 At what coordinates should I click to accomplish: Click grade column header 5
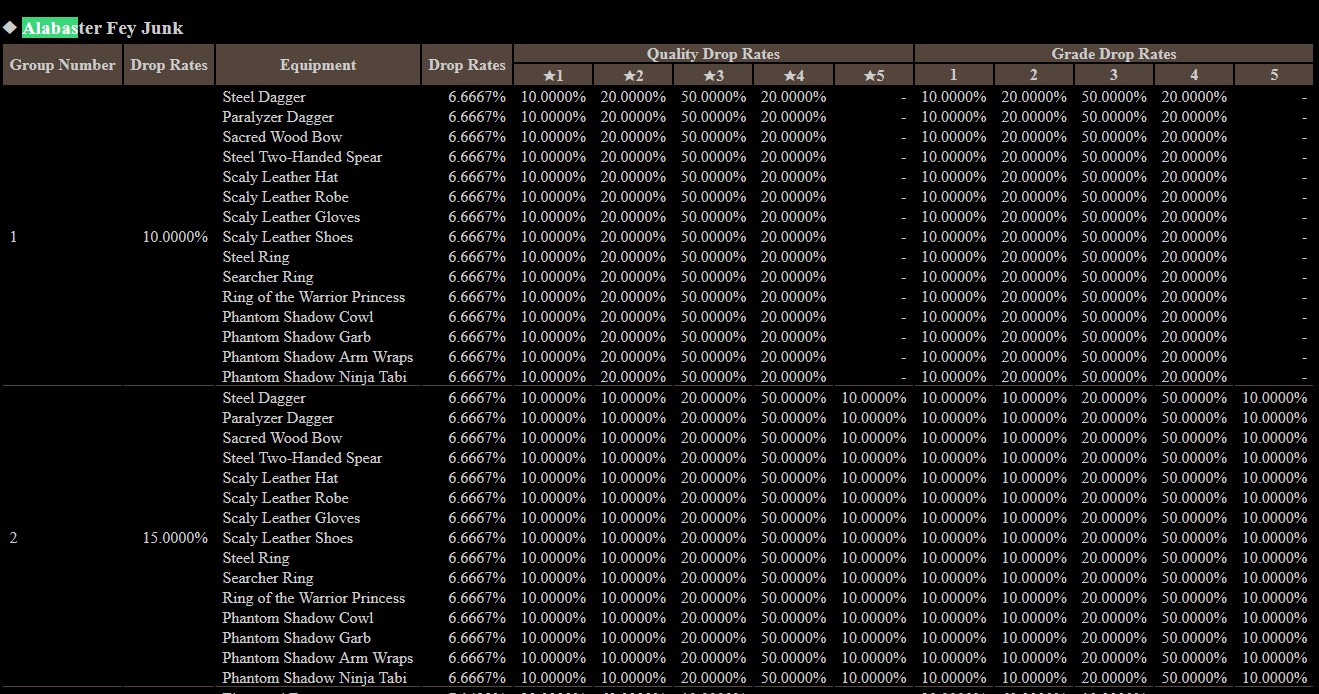[1274, 75]
